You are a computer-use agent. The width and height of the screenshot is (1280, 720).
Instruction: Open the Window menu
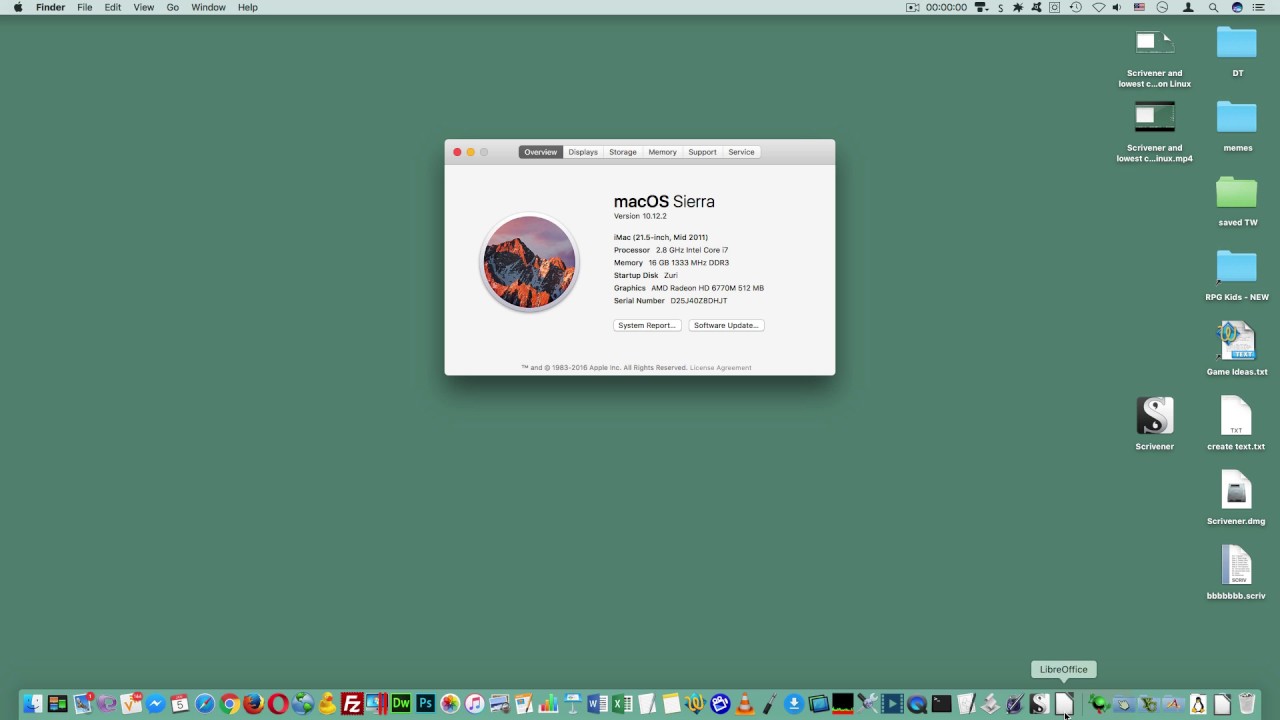point(208,7)
